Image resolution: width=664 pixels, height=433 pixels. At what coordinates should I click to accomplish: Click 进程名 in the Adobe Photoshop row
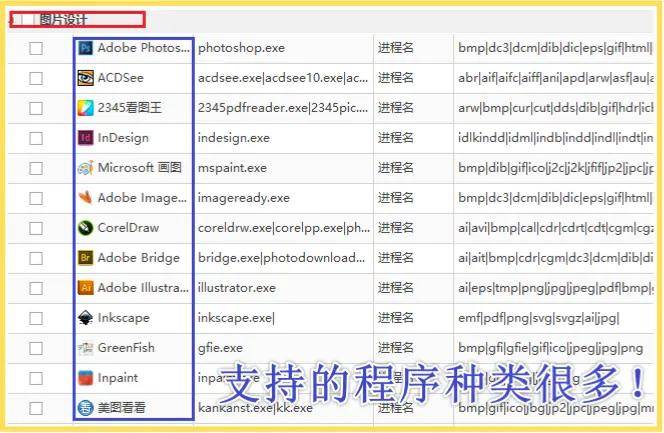click(396, 48)
